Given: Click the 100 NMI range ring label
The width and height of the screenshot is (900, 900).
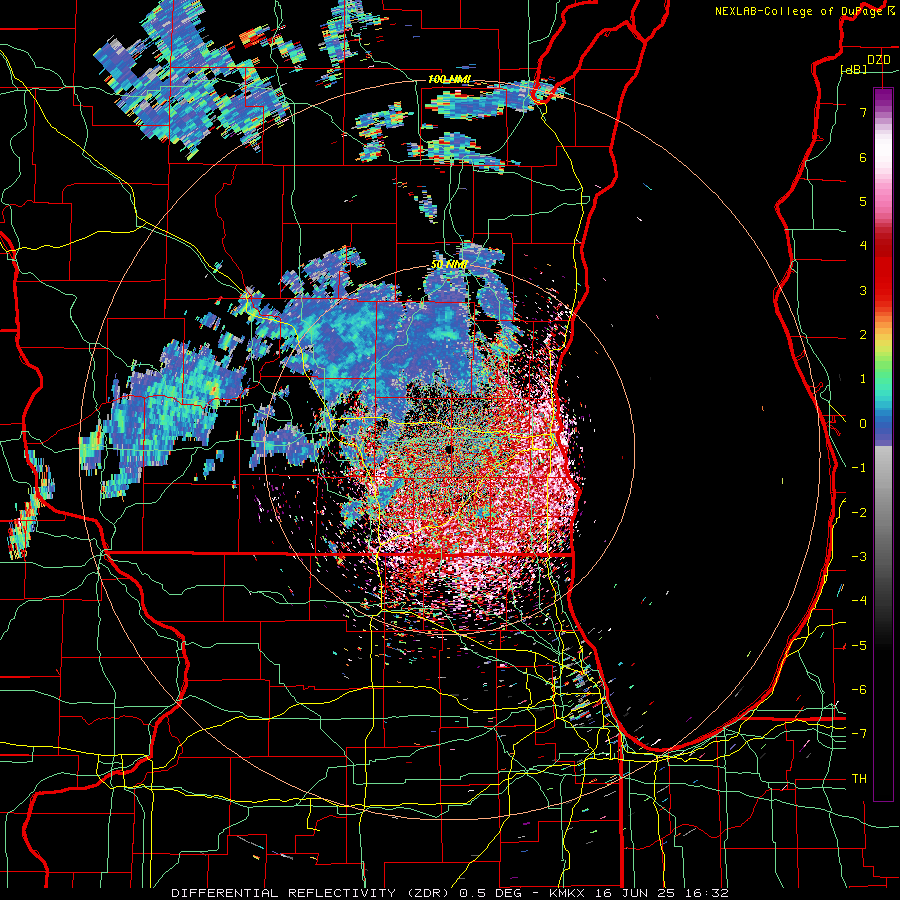Looking at the screenshot, I should 449,79.
